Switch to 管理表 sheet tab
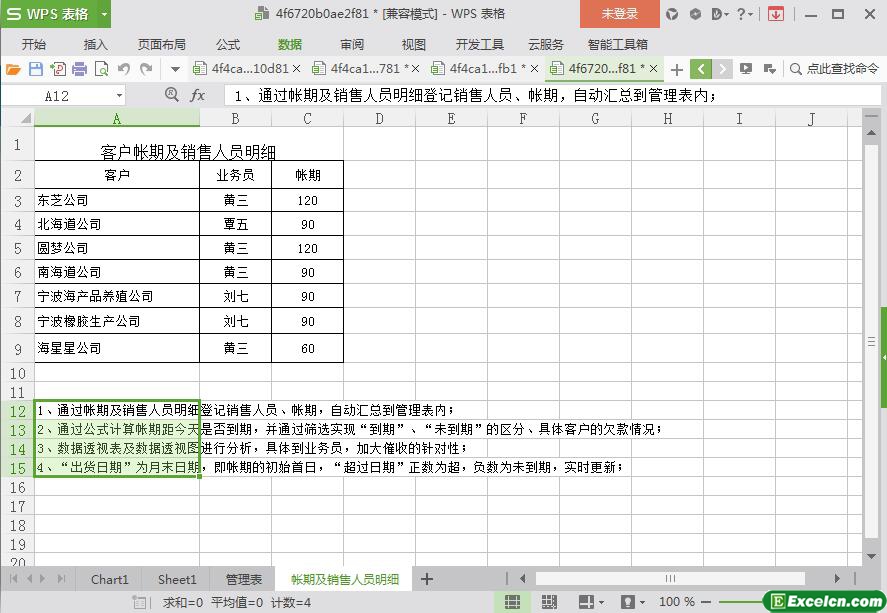Viewport: 887px width, 613px height. click(x=244, y=580)
